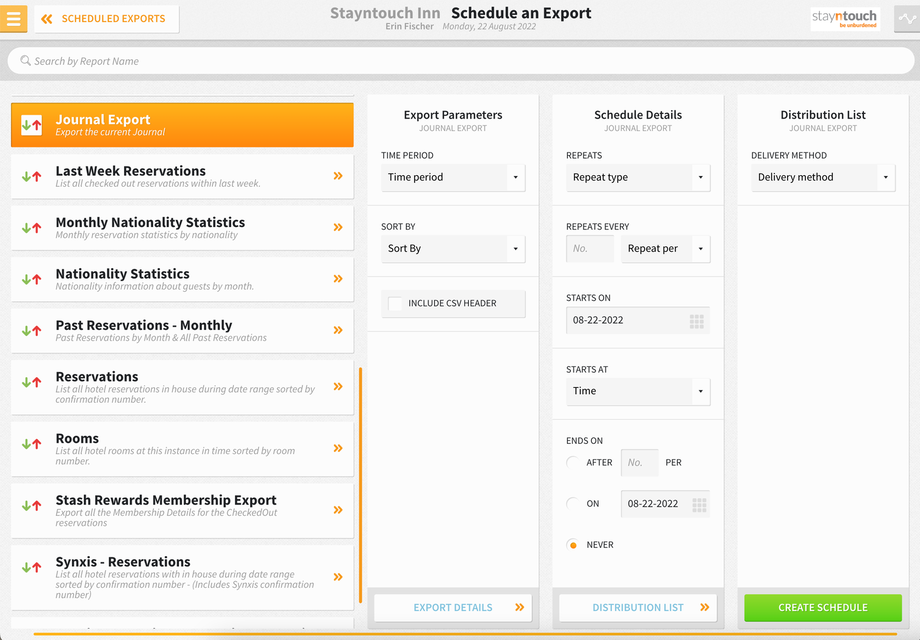
Task: Click the orange report list scrollbar
Action: pos(360,485)
